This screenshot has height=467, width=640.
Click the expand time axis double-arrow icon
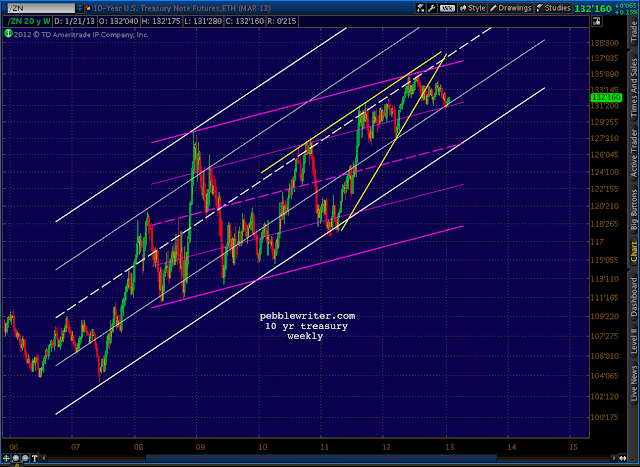(x=622, y=458)
